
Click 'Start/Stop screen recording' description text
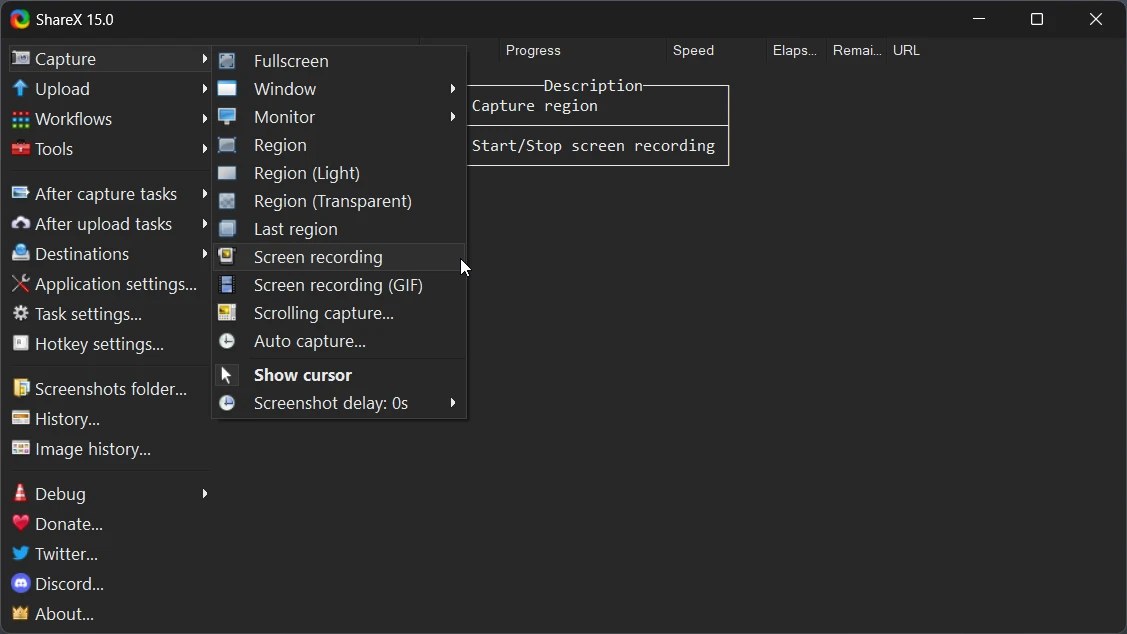pyautogui.click(x=593, y=146)
